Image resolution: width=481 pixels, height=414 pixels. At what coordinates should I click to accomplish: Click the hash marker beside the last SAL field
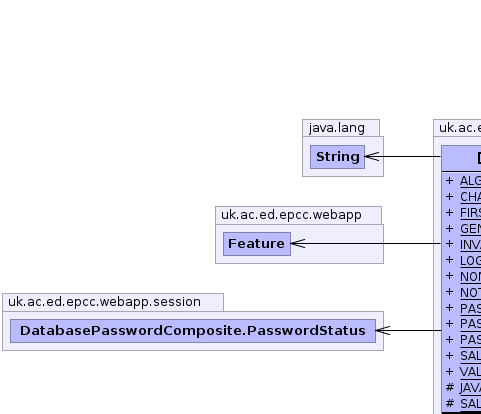(x=450, y=403)
